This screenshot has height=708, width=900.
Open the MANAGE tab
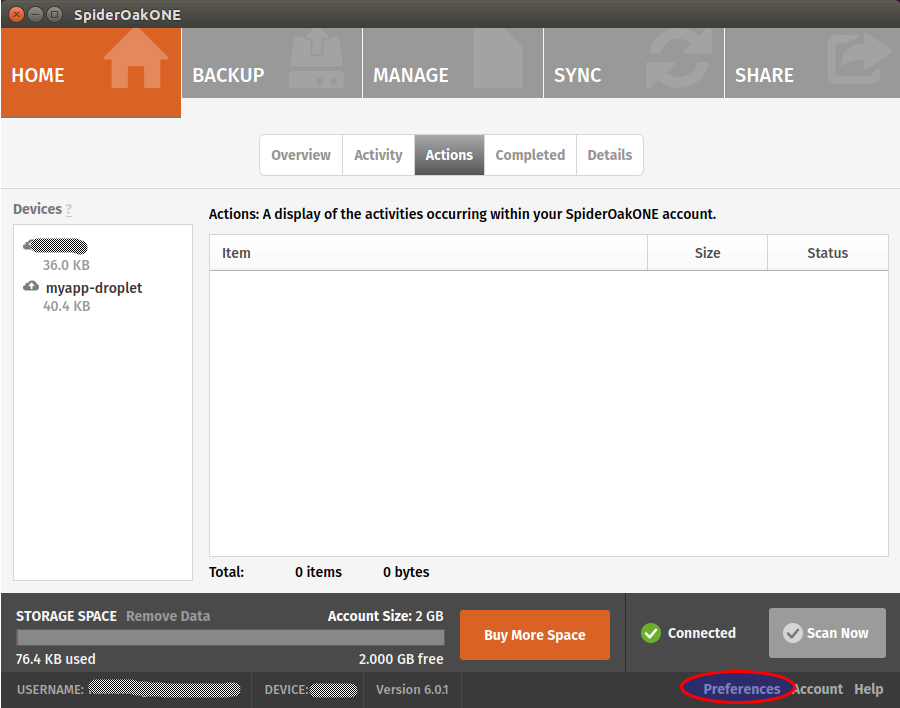coord(453,63)
